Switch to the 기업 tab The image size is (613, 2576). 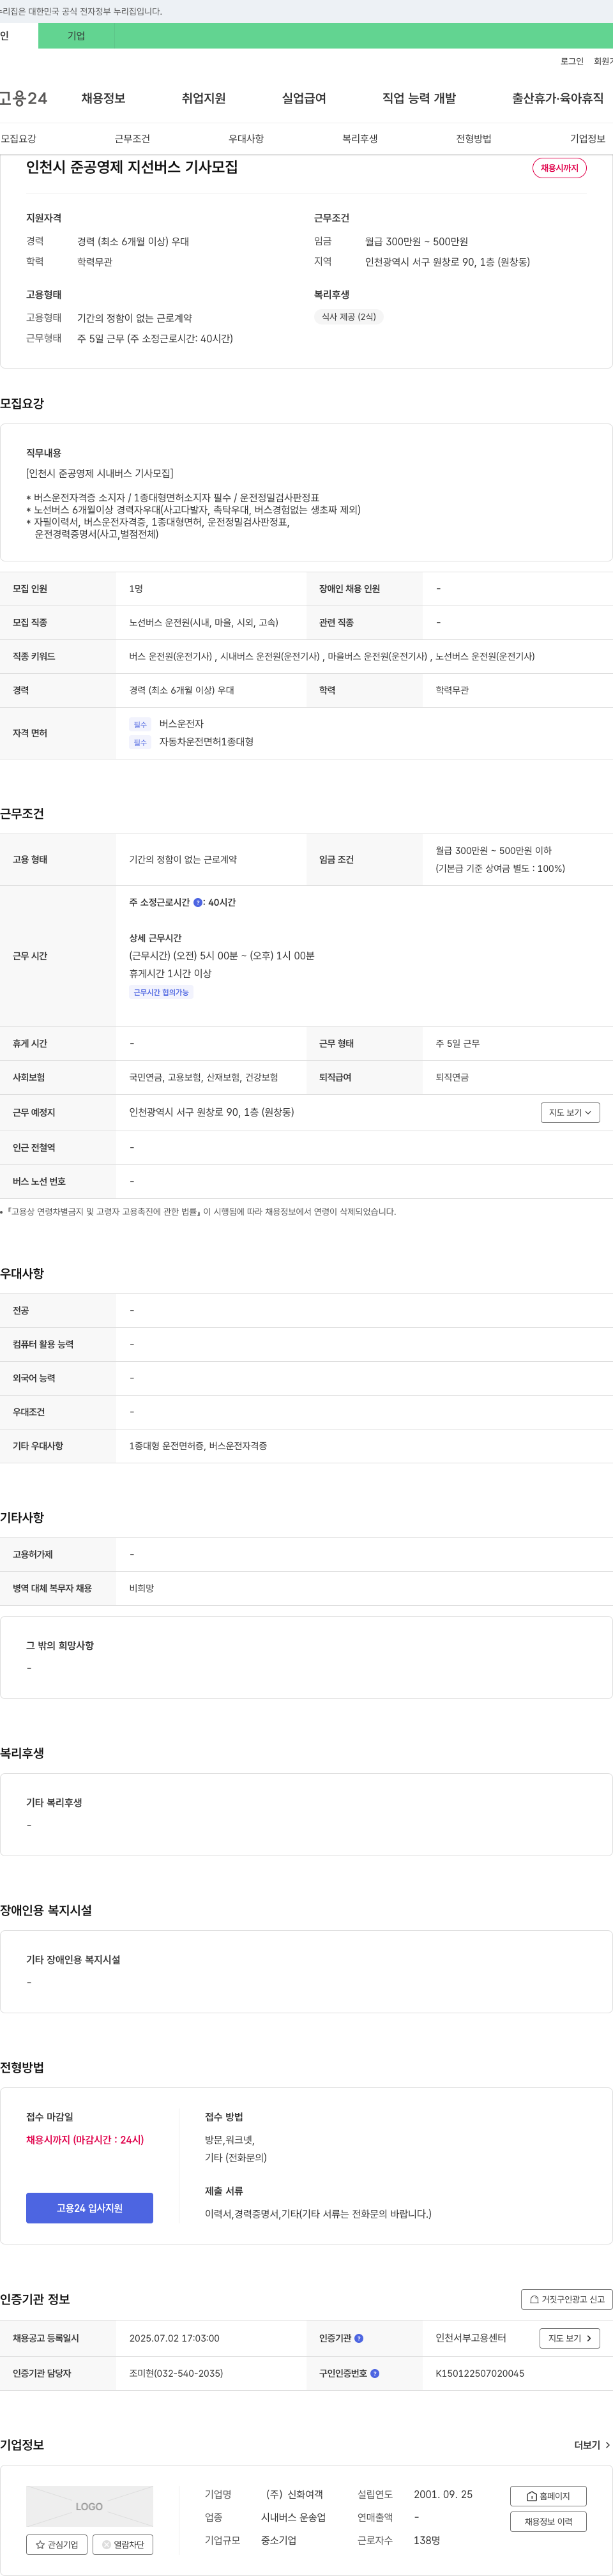(76, 36)
